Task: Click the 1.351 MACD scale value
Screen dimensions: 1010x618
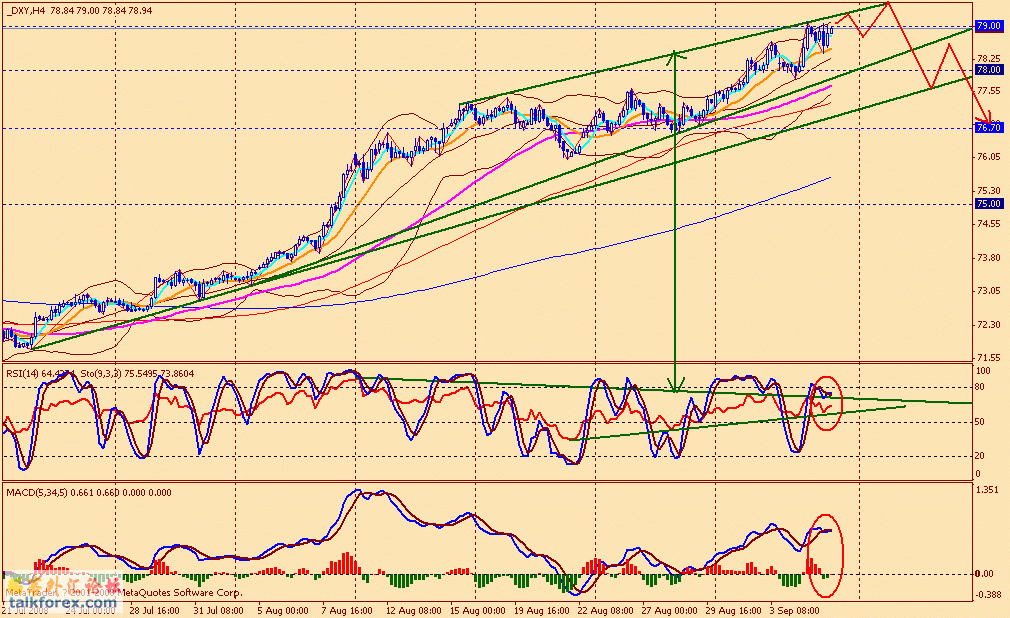Action: 989,490
